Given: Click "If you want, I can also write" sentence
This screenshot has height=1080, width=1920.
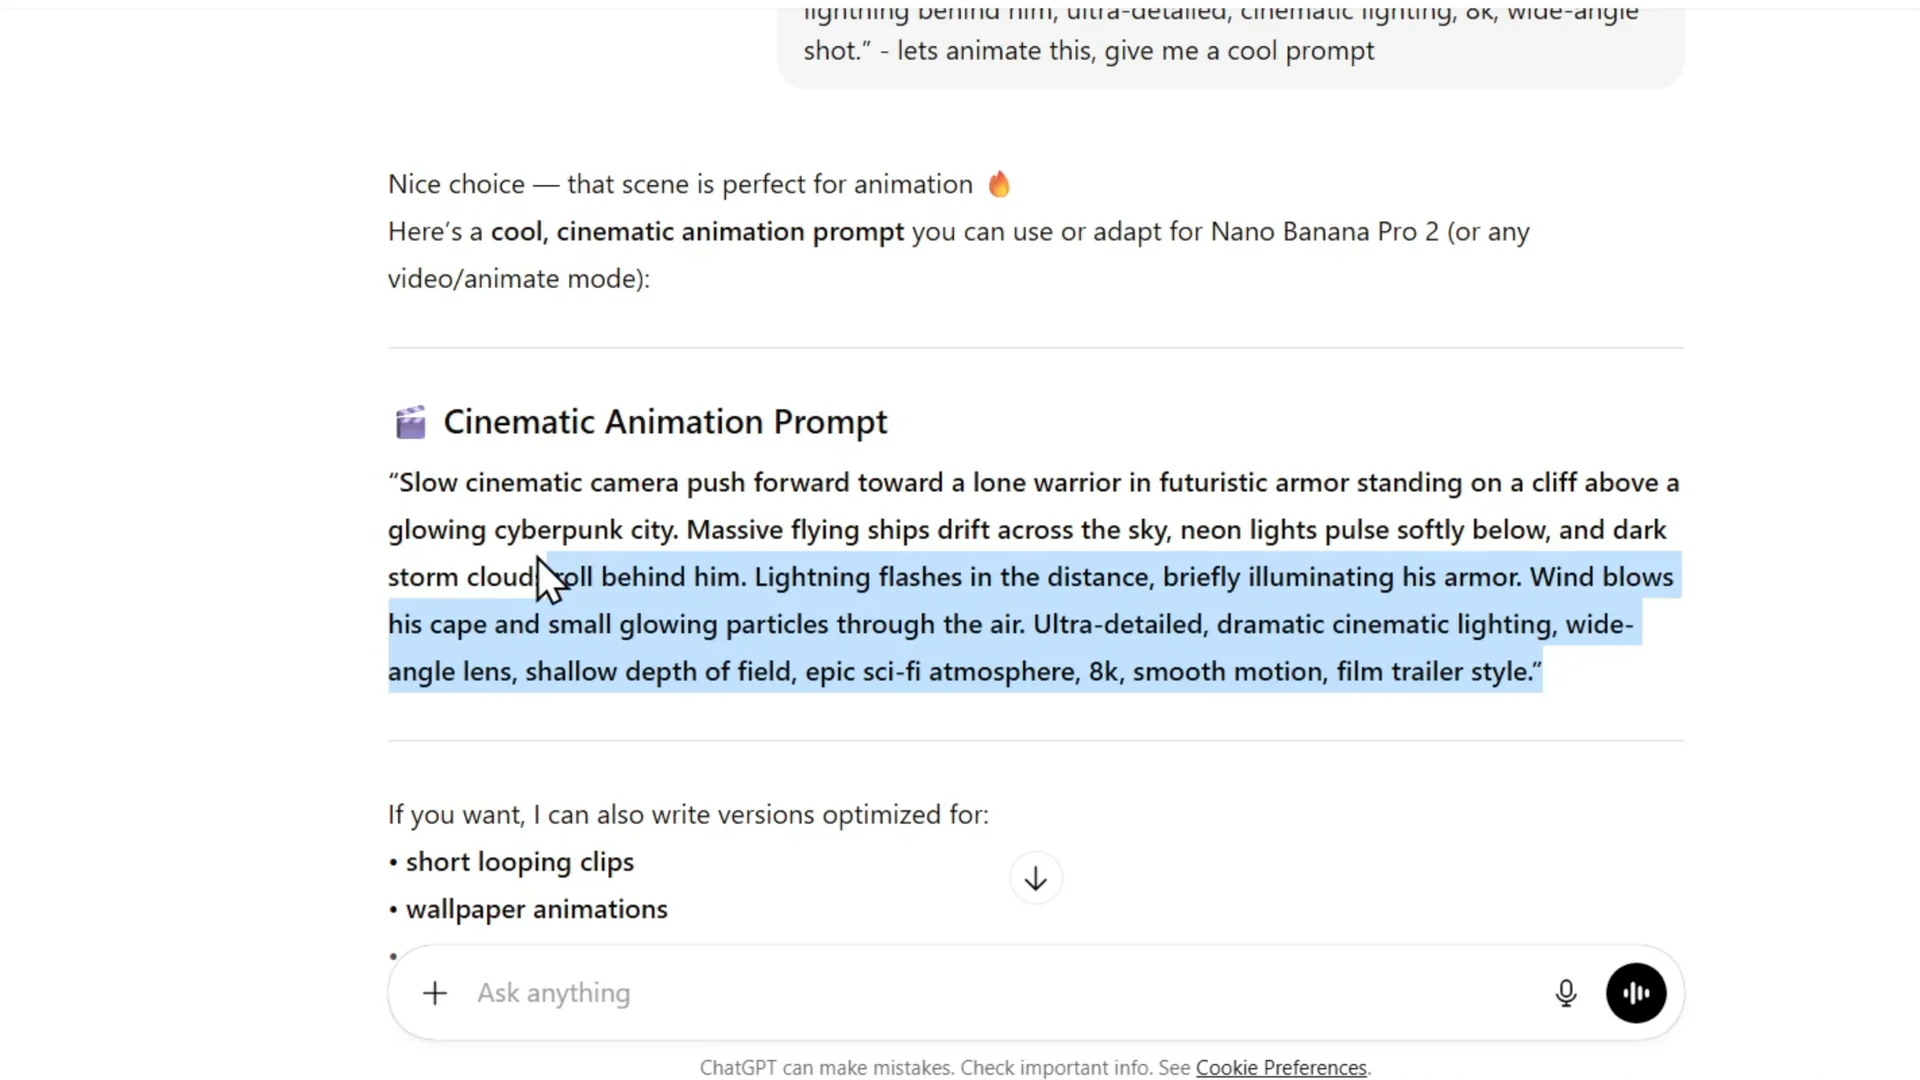Looking at the screenshot, I should (688, 815).
